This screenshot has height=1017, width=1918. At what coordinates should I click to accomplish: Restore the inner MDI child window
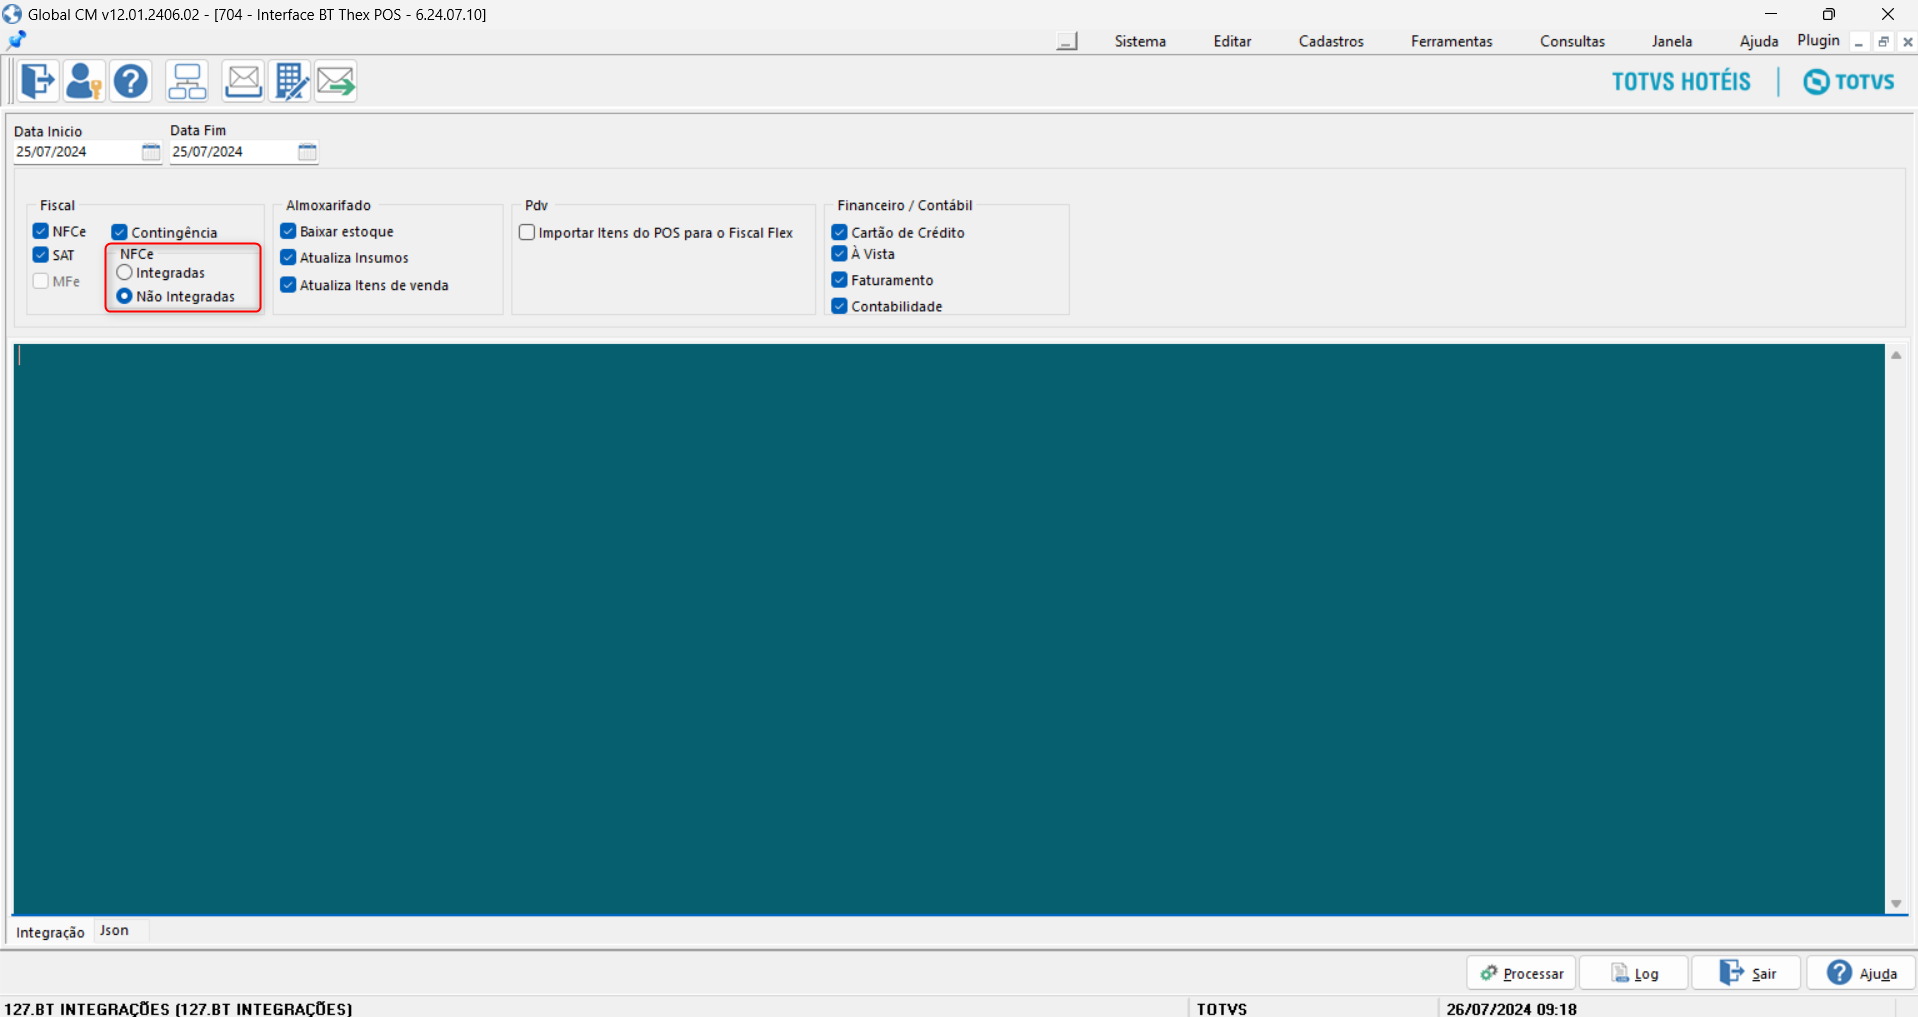[x=1883, y=42]
